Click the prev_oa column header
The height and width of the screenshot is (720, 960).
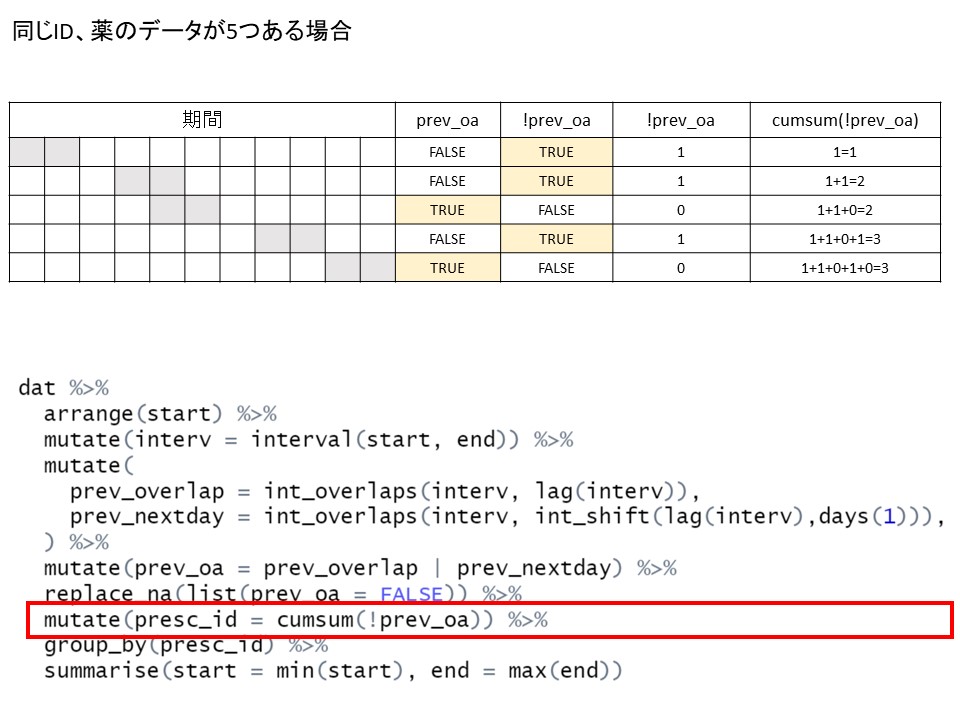pos(447,120)
